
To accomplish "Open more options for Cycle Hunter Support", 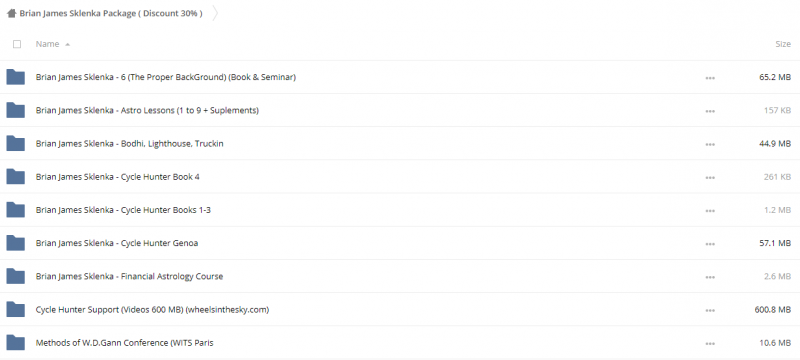I will coord(710,310).
